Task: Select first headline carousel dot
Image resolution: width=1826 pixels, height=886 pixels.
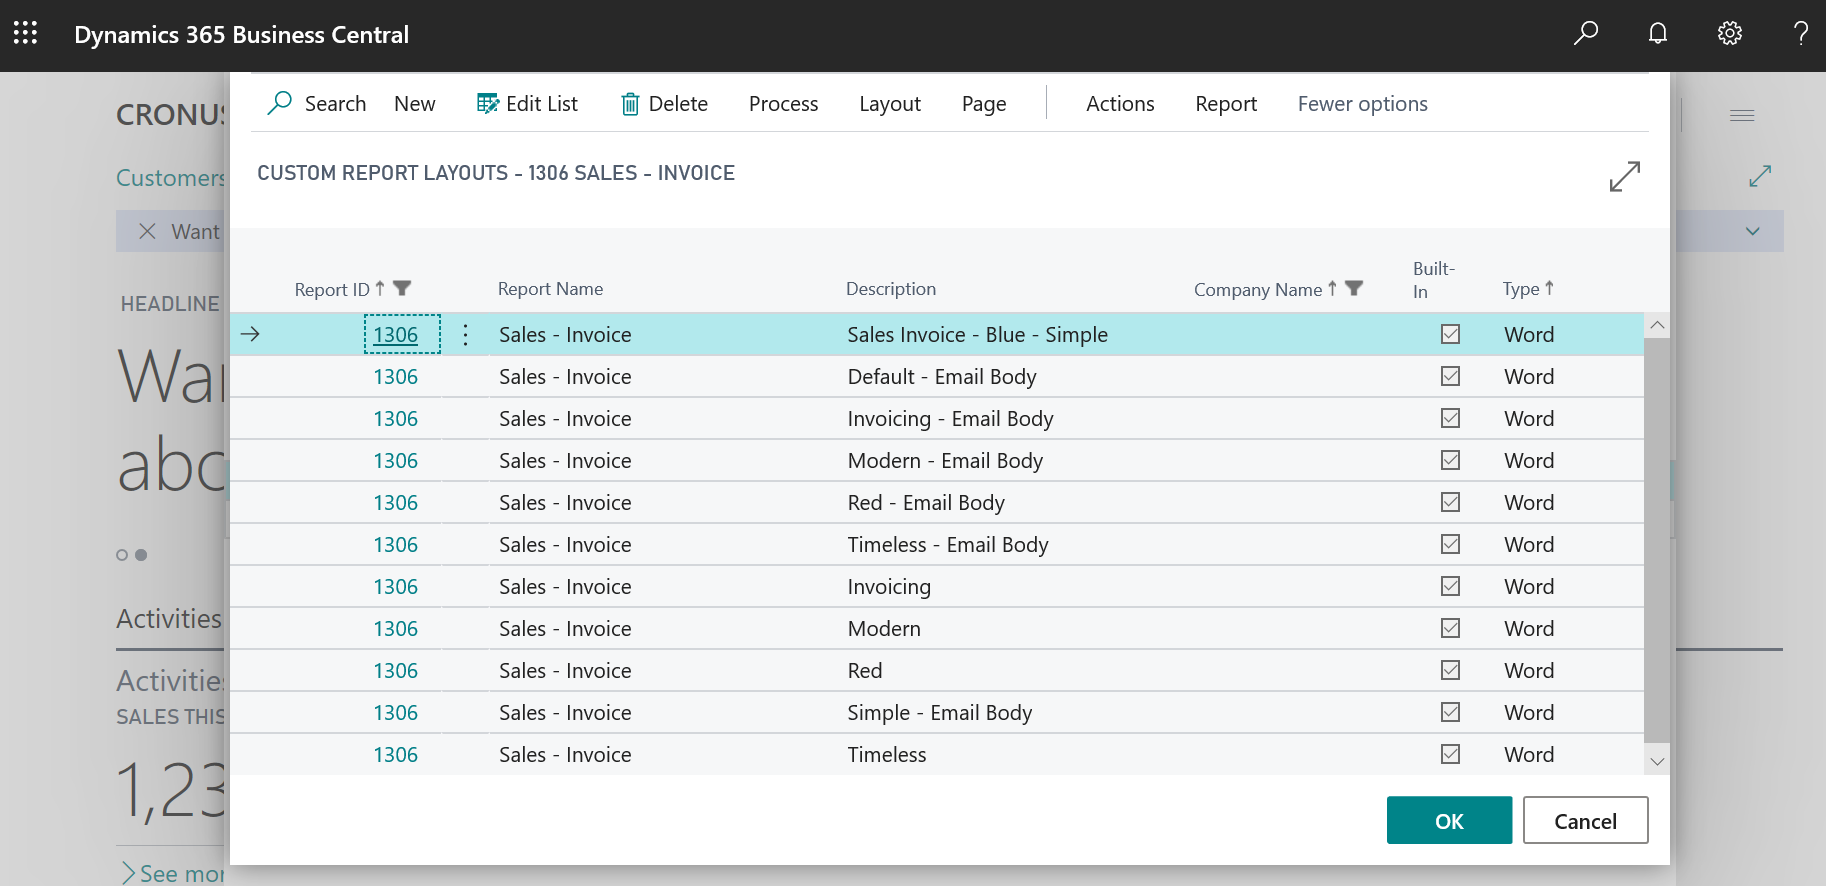Action: (122, 555)
